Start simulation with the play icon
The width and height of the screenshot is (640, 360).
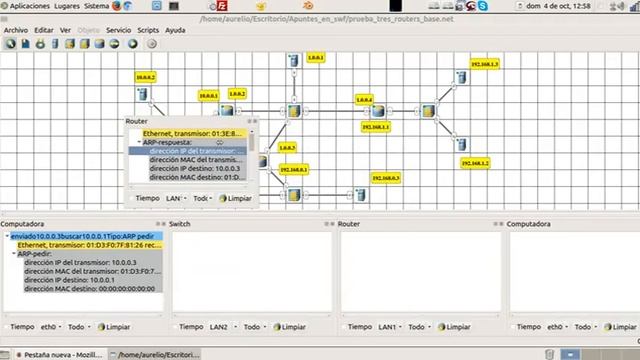[133, 44]
